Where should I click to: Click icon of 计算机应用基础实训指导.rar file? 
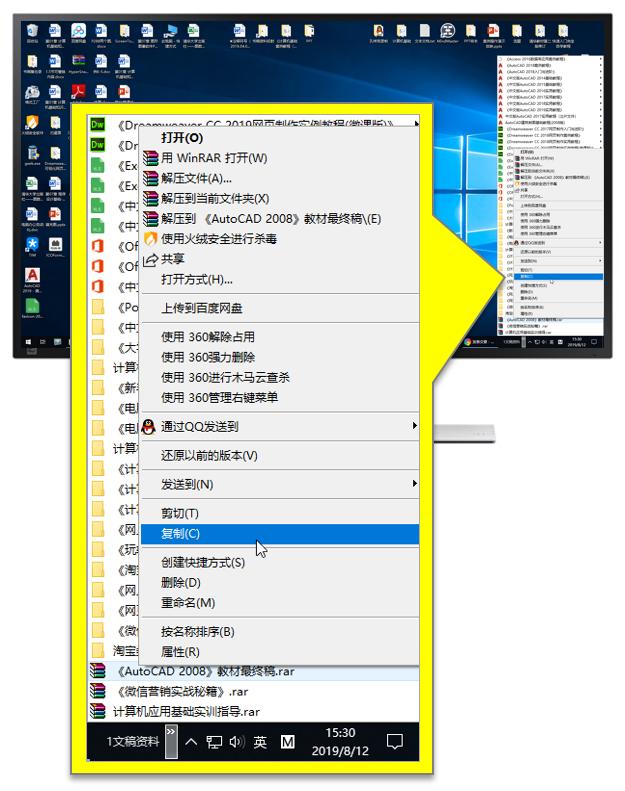pos(97,711)
